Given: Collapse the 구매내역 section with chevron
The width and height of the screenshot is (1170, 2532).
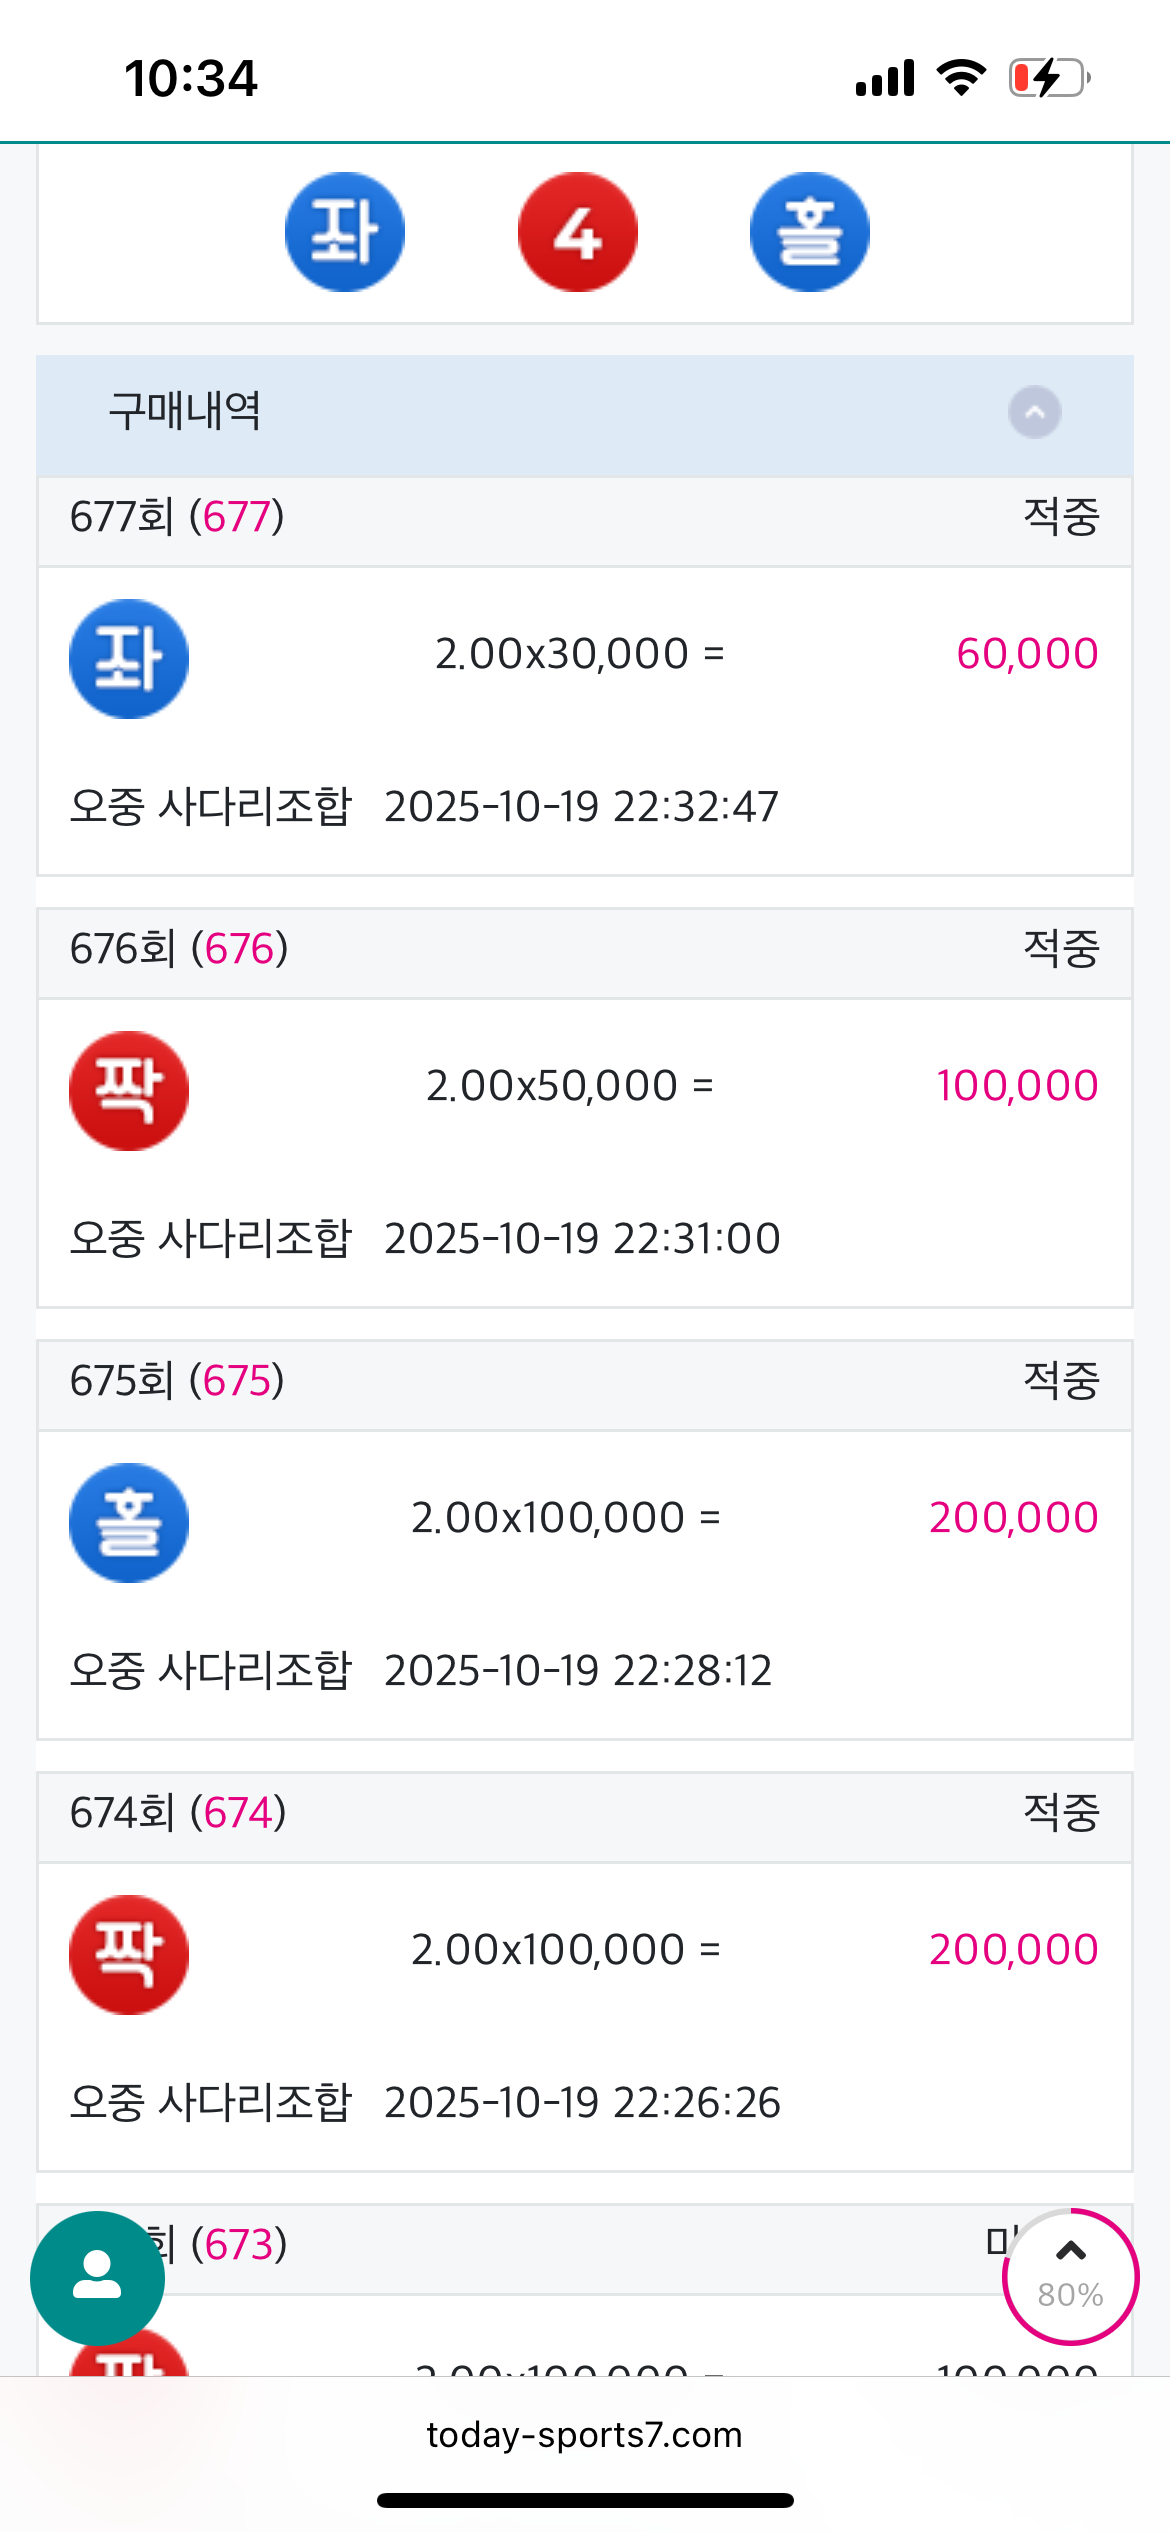Looking at the screenshot, I should tap(1034, 412).
